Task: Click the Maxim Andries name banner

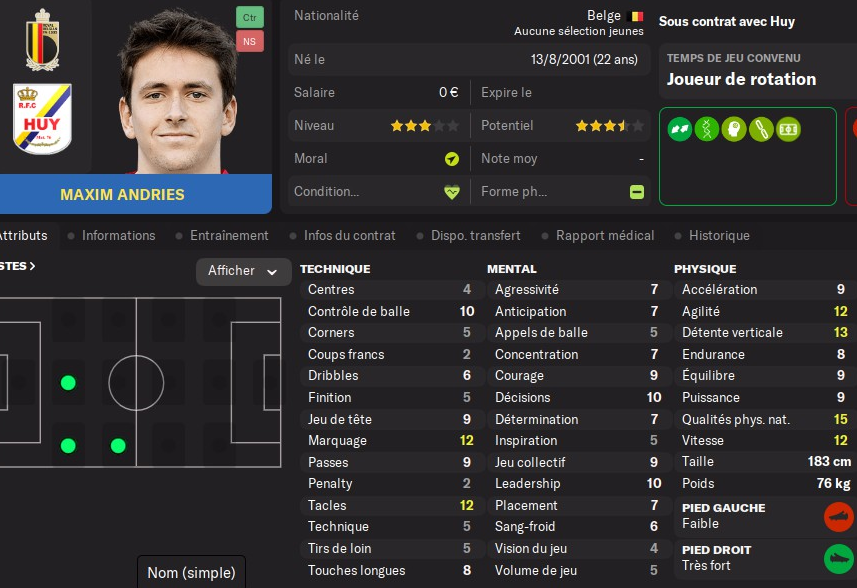Action: click(x=122, y=194)
